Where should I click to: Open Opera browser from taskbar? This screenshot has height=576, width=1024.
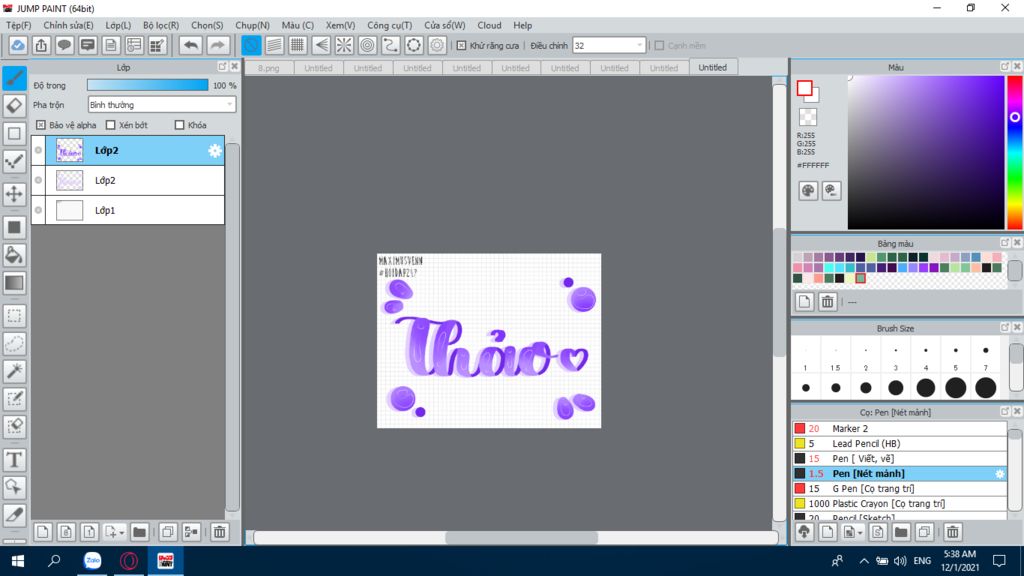tap(129, 561)
